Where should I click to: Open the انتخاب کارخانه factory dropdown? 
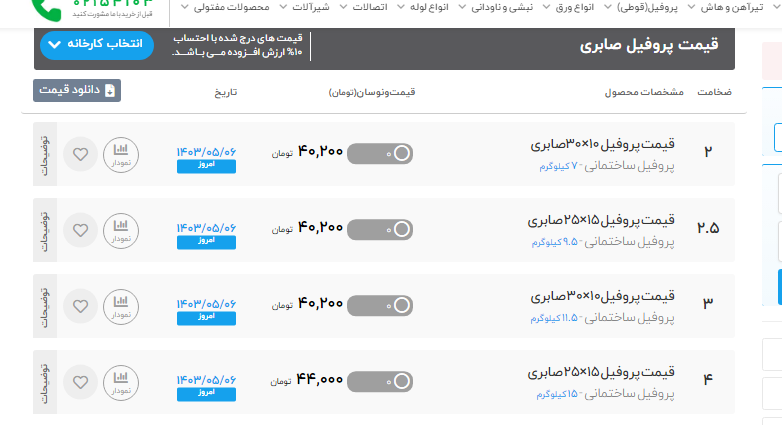[x=97, y=46]
